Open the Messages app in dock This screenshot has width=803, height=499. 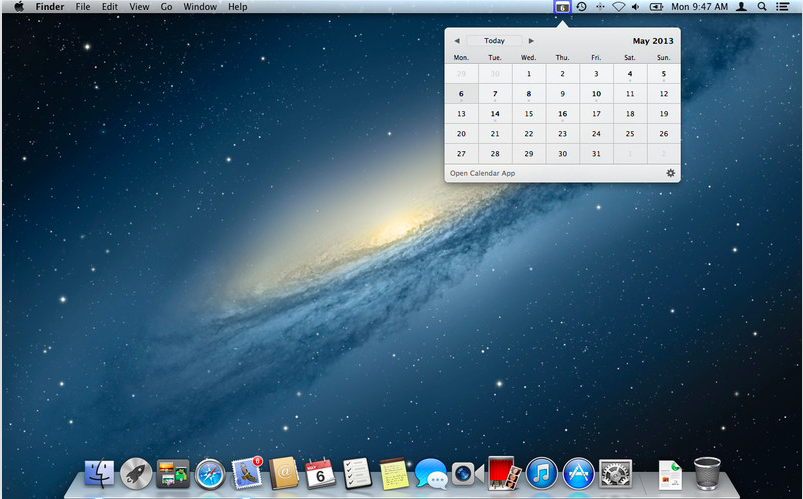point(430,474)
